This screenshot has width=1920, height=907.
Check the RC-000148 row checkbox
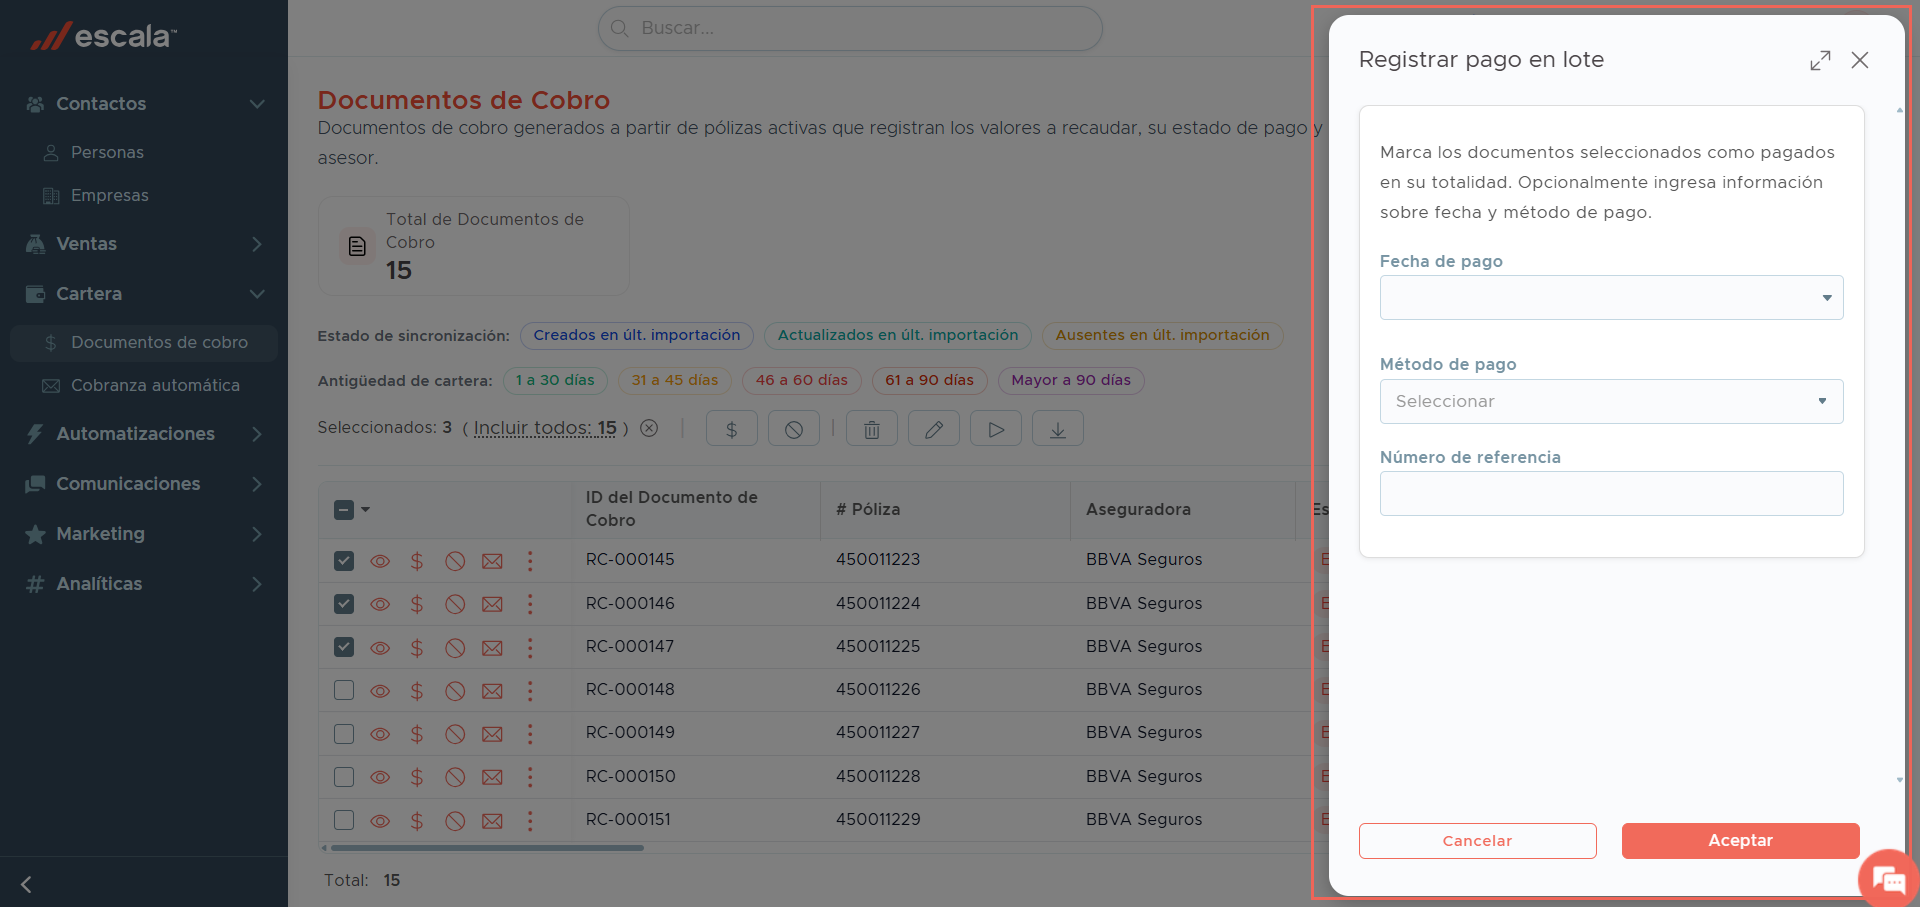(344, 690)
